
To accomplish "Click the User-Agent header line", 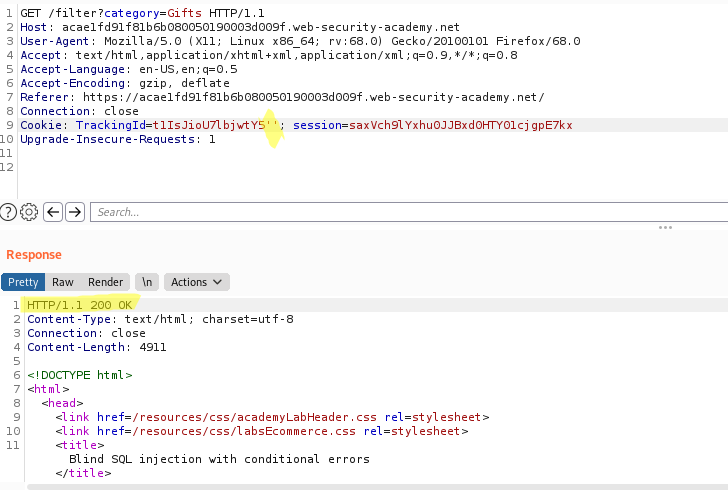I will click(300, 41).
